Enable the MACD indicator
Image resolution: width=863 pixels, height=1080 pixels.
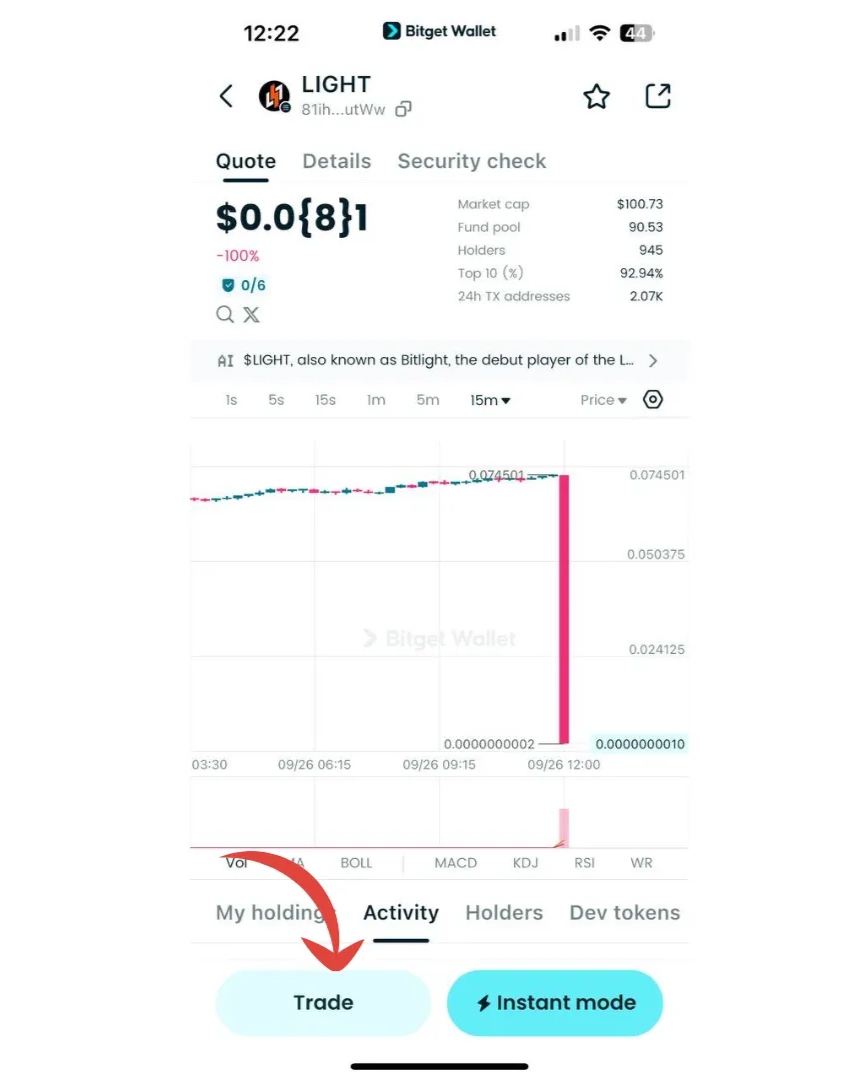click(x=455, y=863)
